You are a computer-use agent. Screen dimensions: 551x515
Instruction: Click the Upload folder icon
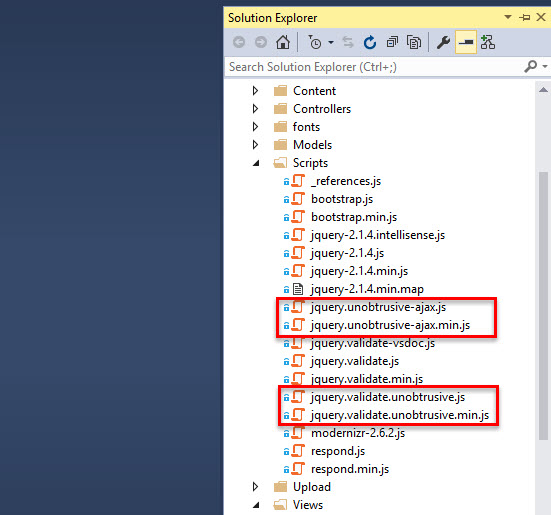[280, 487]
